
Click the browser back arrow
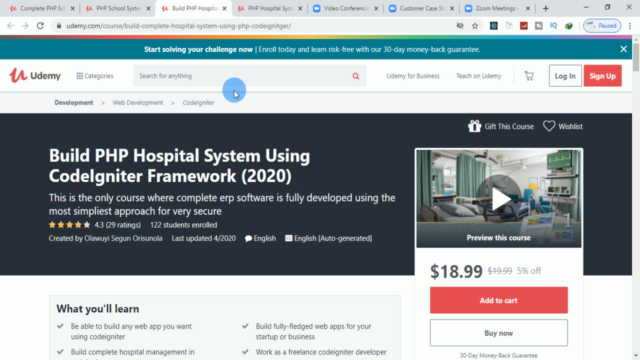tap(10, 26)
